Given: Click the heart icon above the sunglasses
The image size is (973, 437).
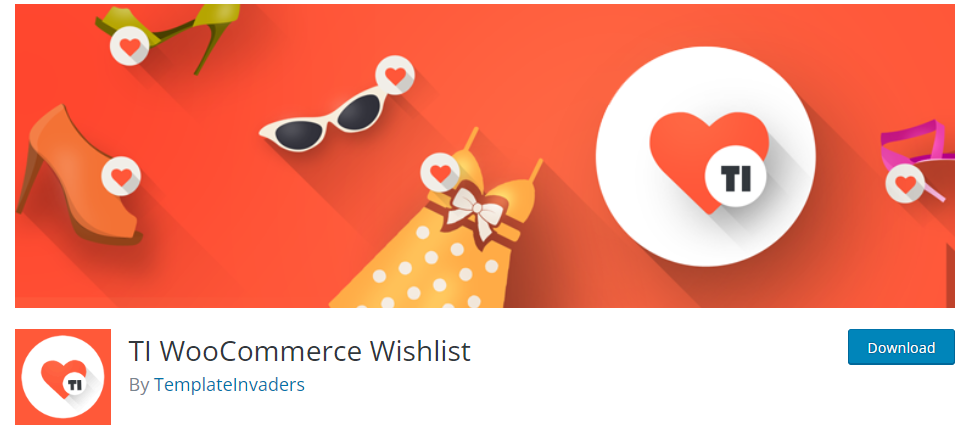Looking at the screenshot, I should pyautogui.click(x=395, y=75).
